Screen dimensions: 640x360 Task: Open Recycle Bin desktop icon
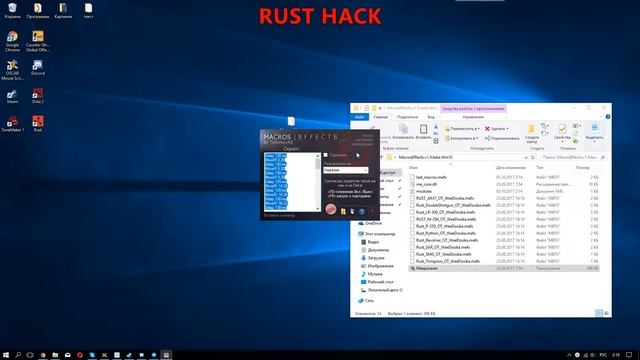click(x=12, y=11)
